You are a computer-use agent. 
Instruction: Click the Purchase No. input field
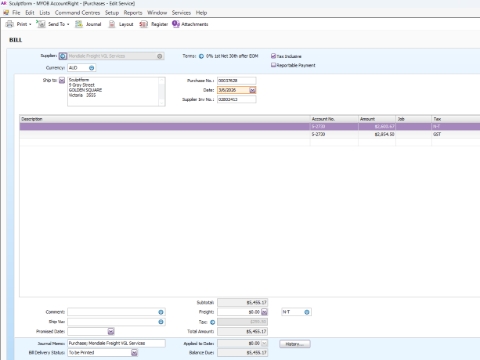point(237,81)
